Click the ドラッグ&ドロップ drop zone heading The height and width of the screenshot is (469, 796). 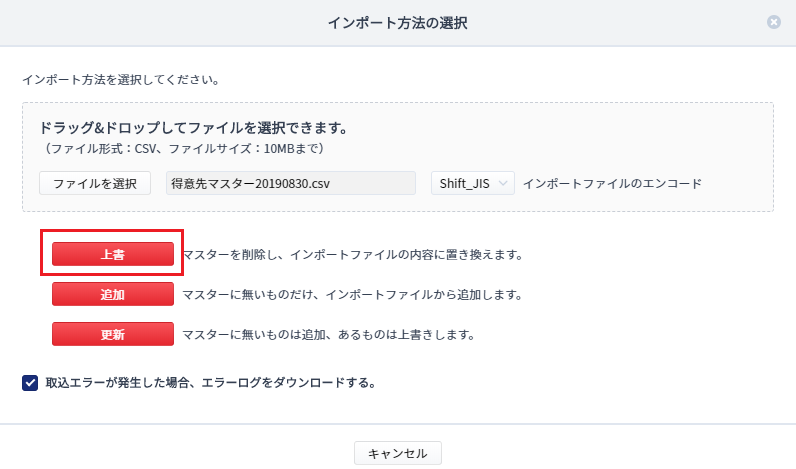(193, 128)
